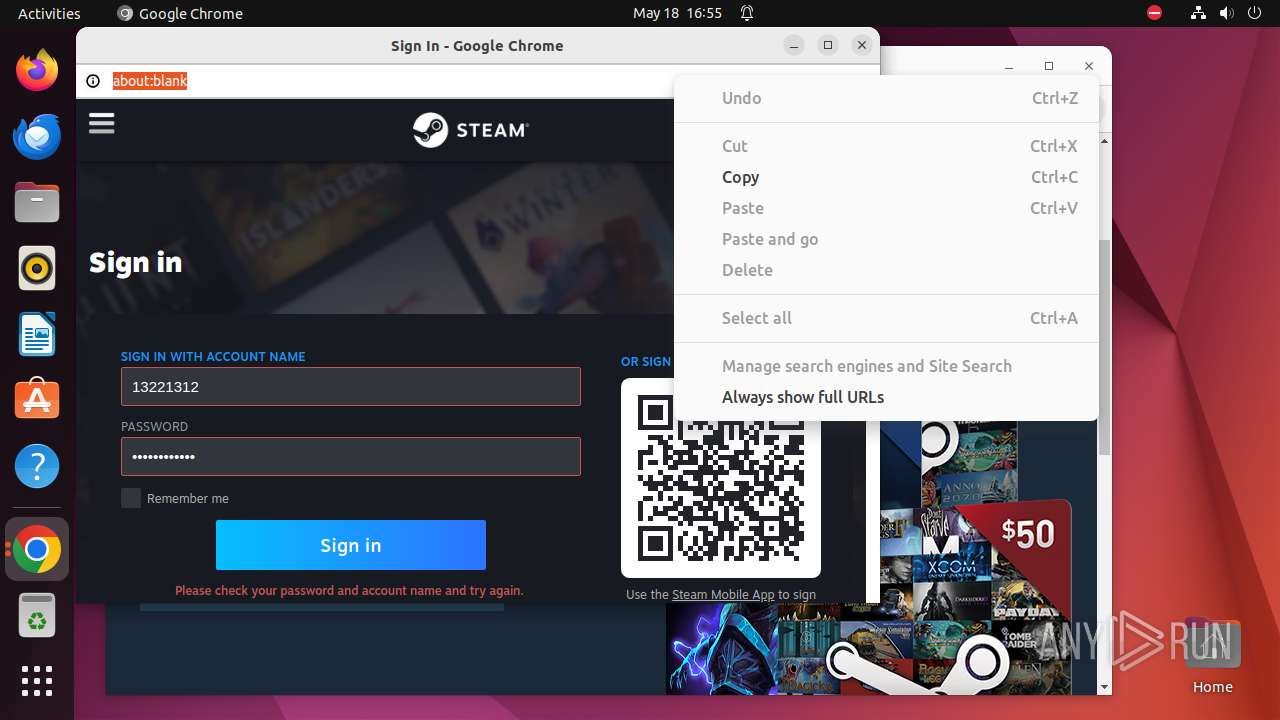The width and height of the screenshot is (1280, 720).
Task: Maximize the Sign In Chrome window
Action: pyautogui.click(x=828, y=45)
